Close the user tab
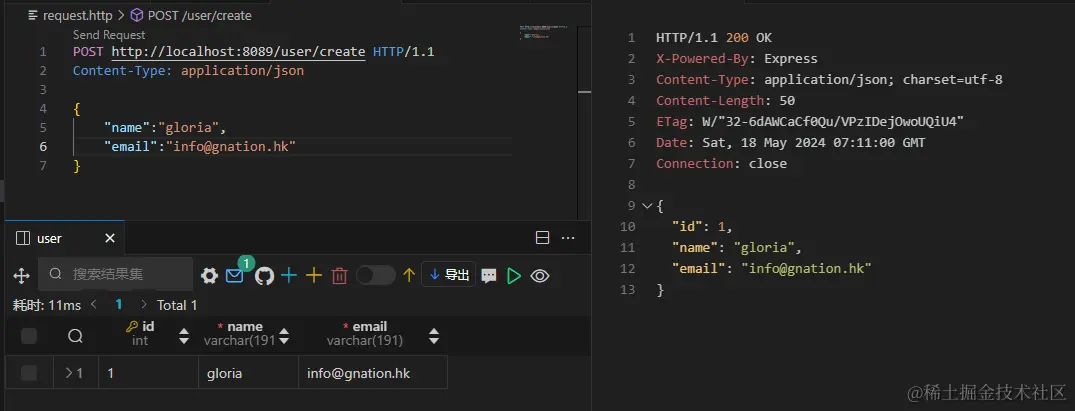Image resolution: width=1075 pixels, height=411 pixels. click(110, 238)
